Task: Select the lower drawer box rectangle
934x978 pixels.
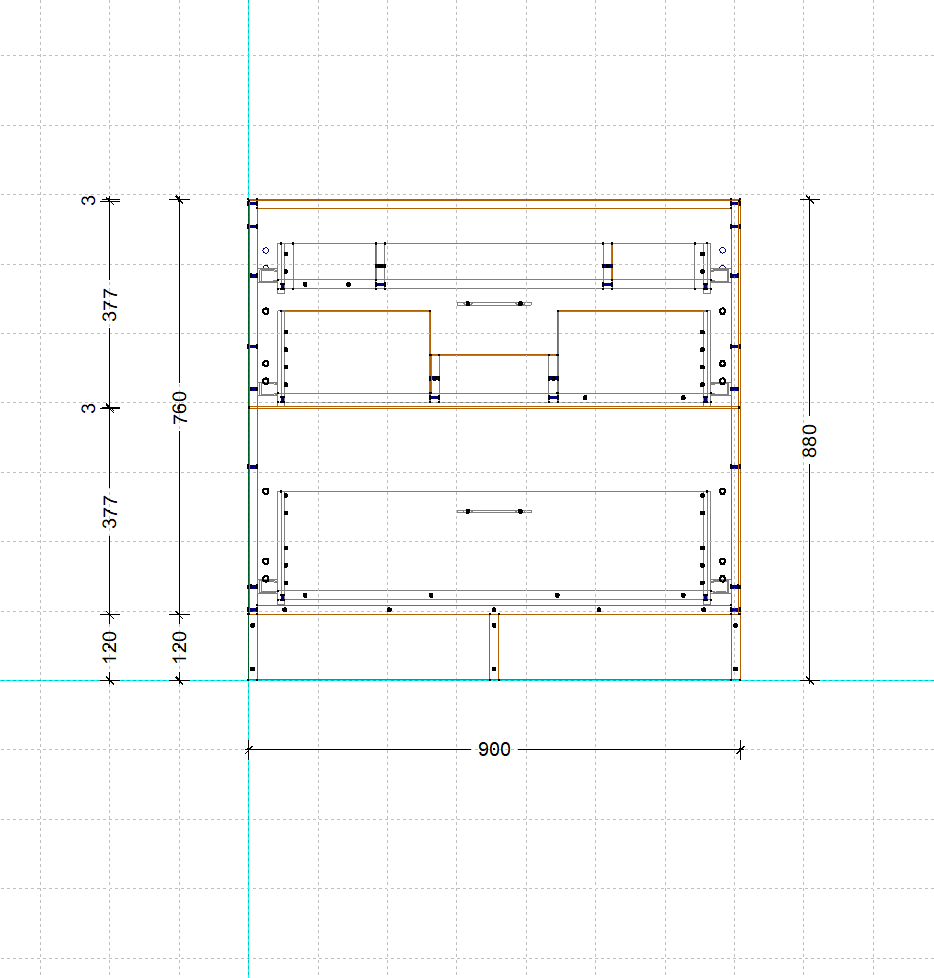Action: (x=493, y=545)
